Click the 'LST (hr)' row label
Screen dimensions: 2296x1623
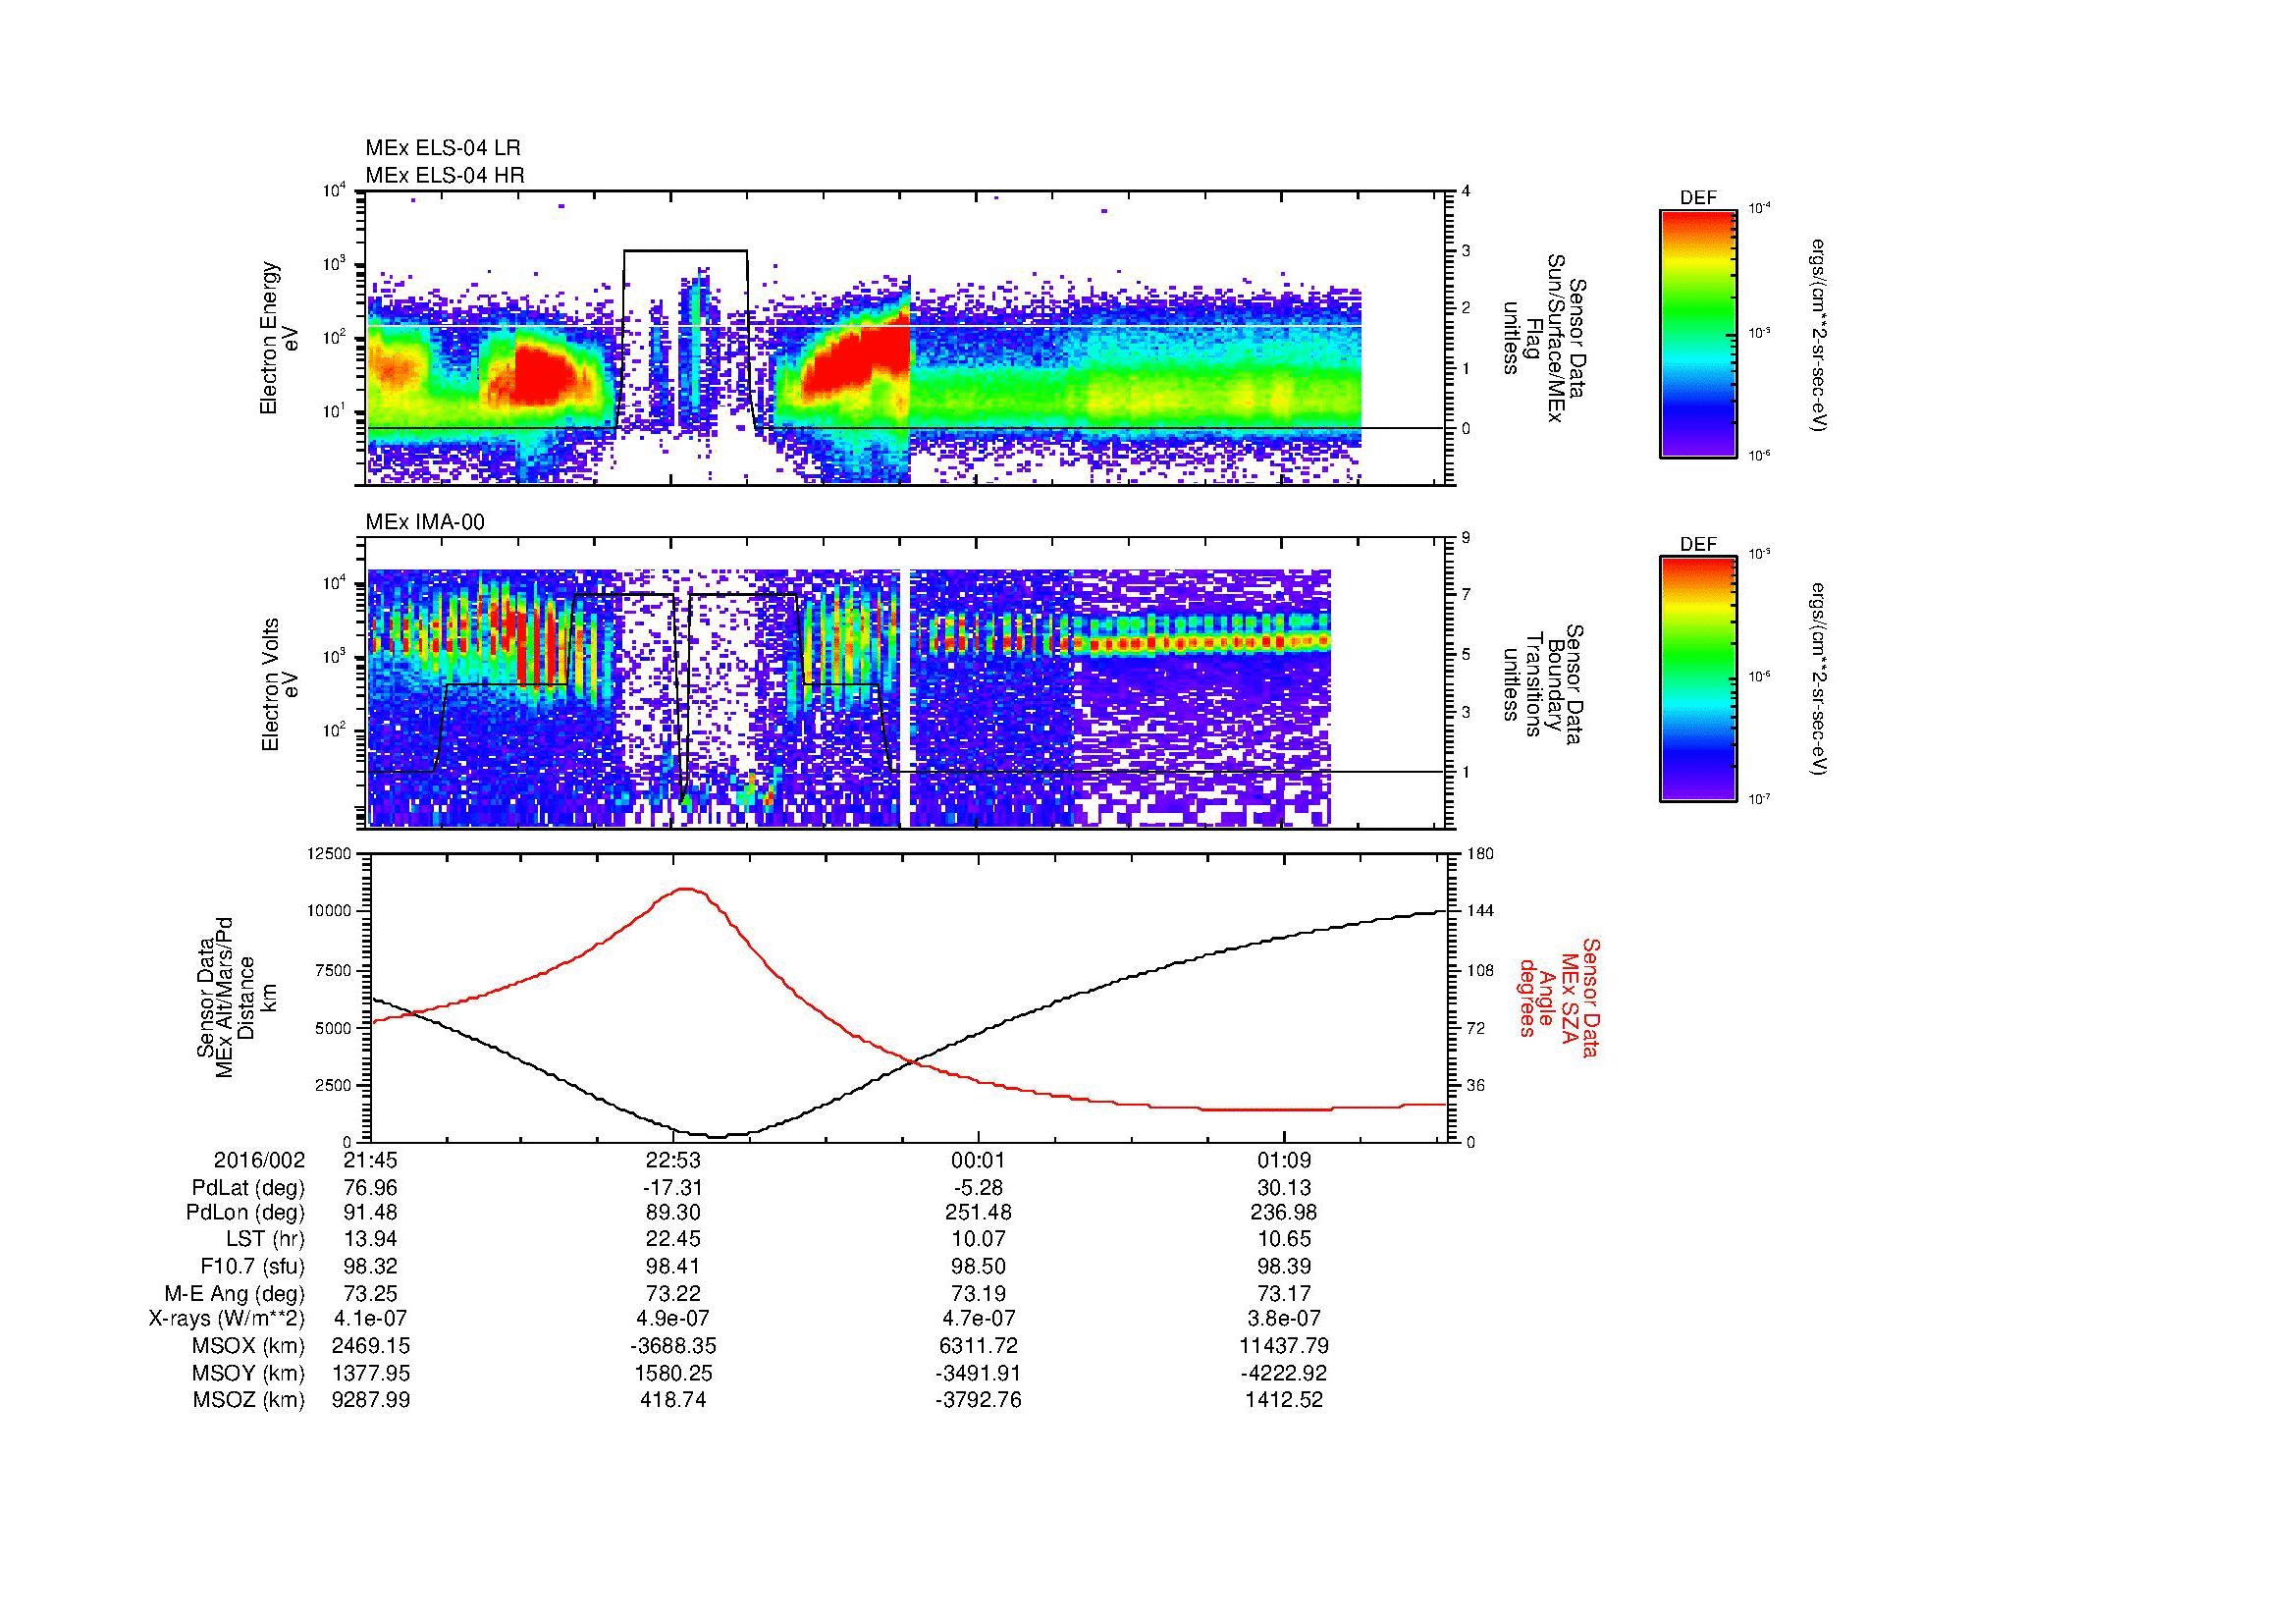point(265,1240)
